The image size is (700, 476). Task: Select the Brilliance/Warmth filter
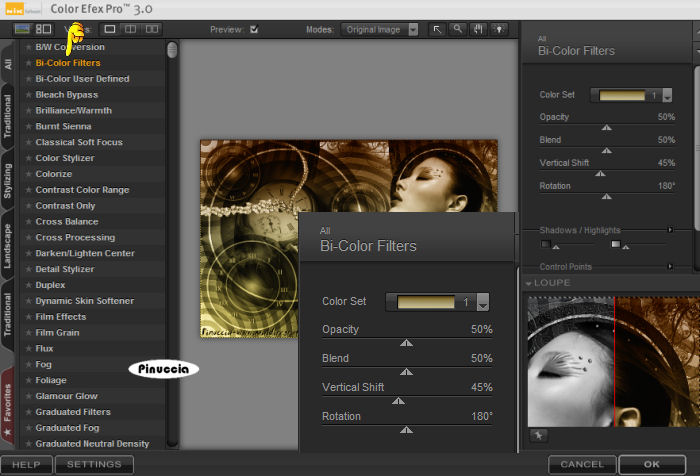[74, 110]
